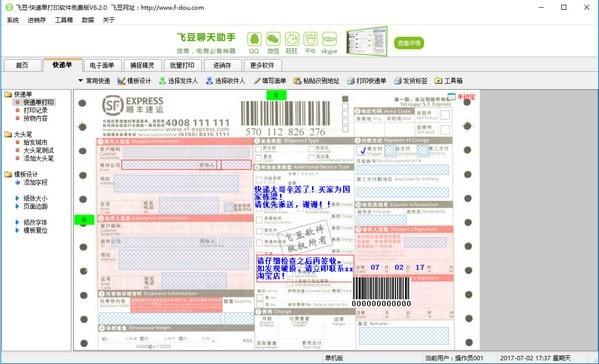
Task: Open the 常用快递 dropdown
Action: pyautogui.click(x=94, y=81)
